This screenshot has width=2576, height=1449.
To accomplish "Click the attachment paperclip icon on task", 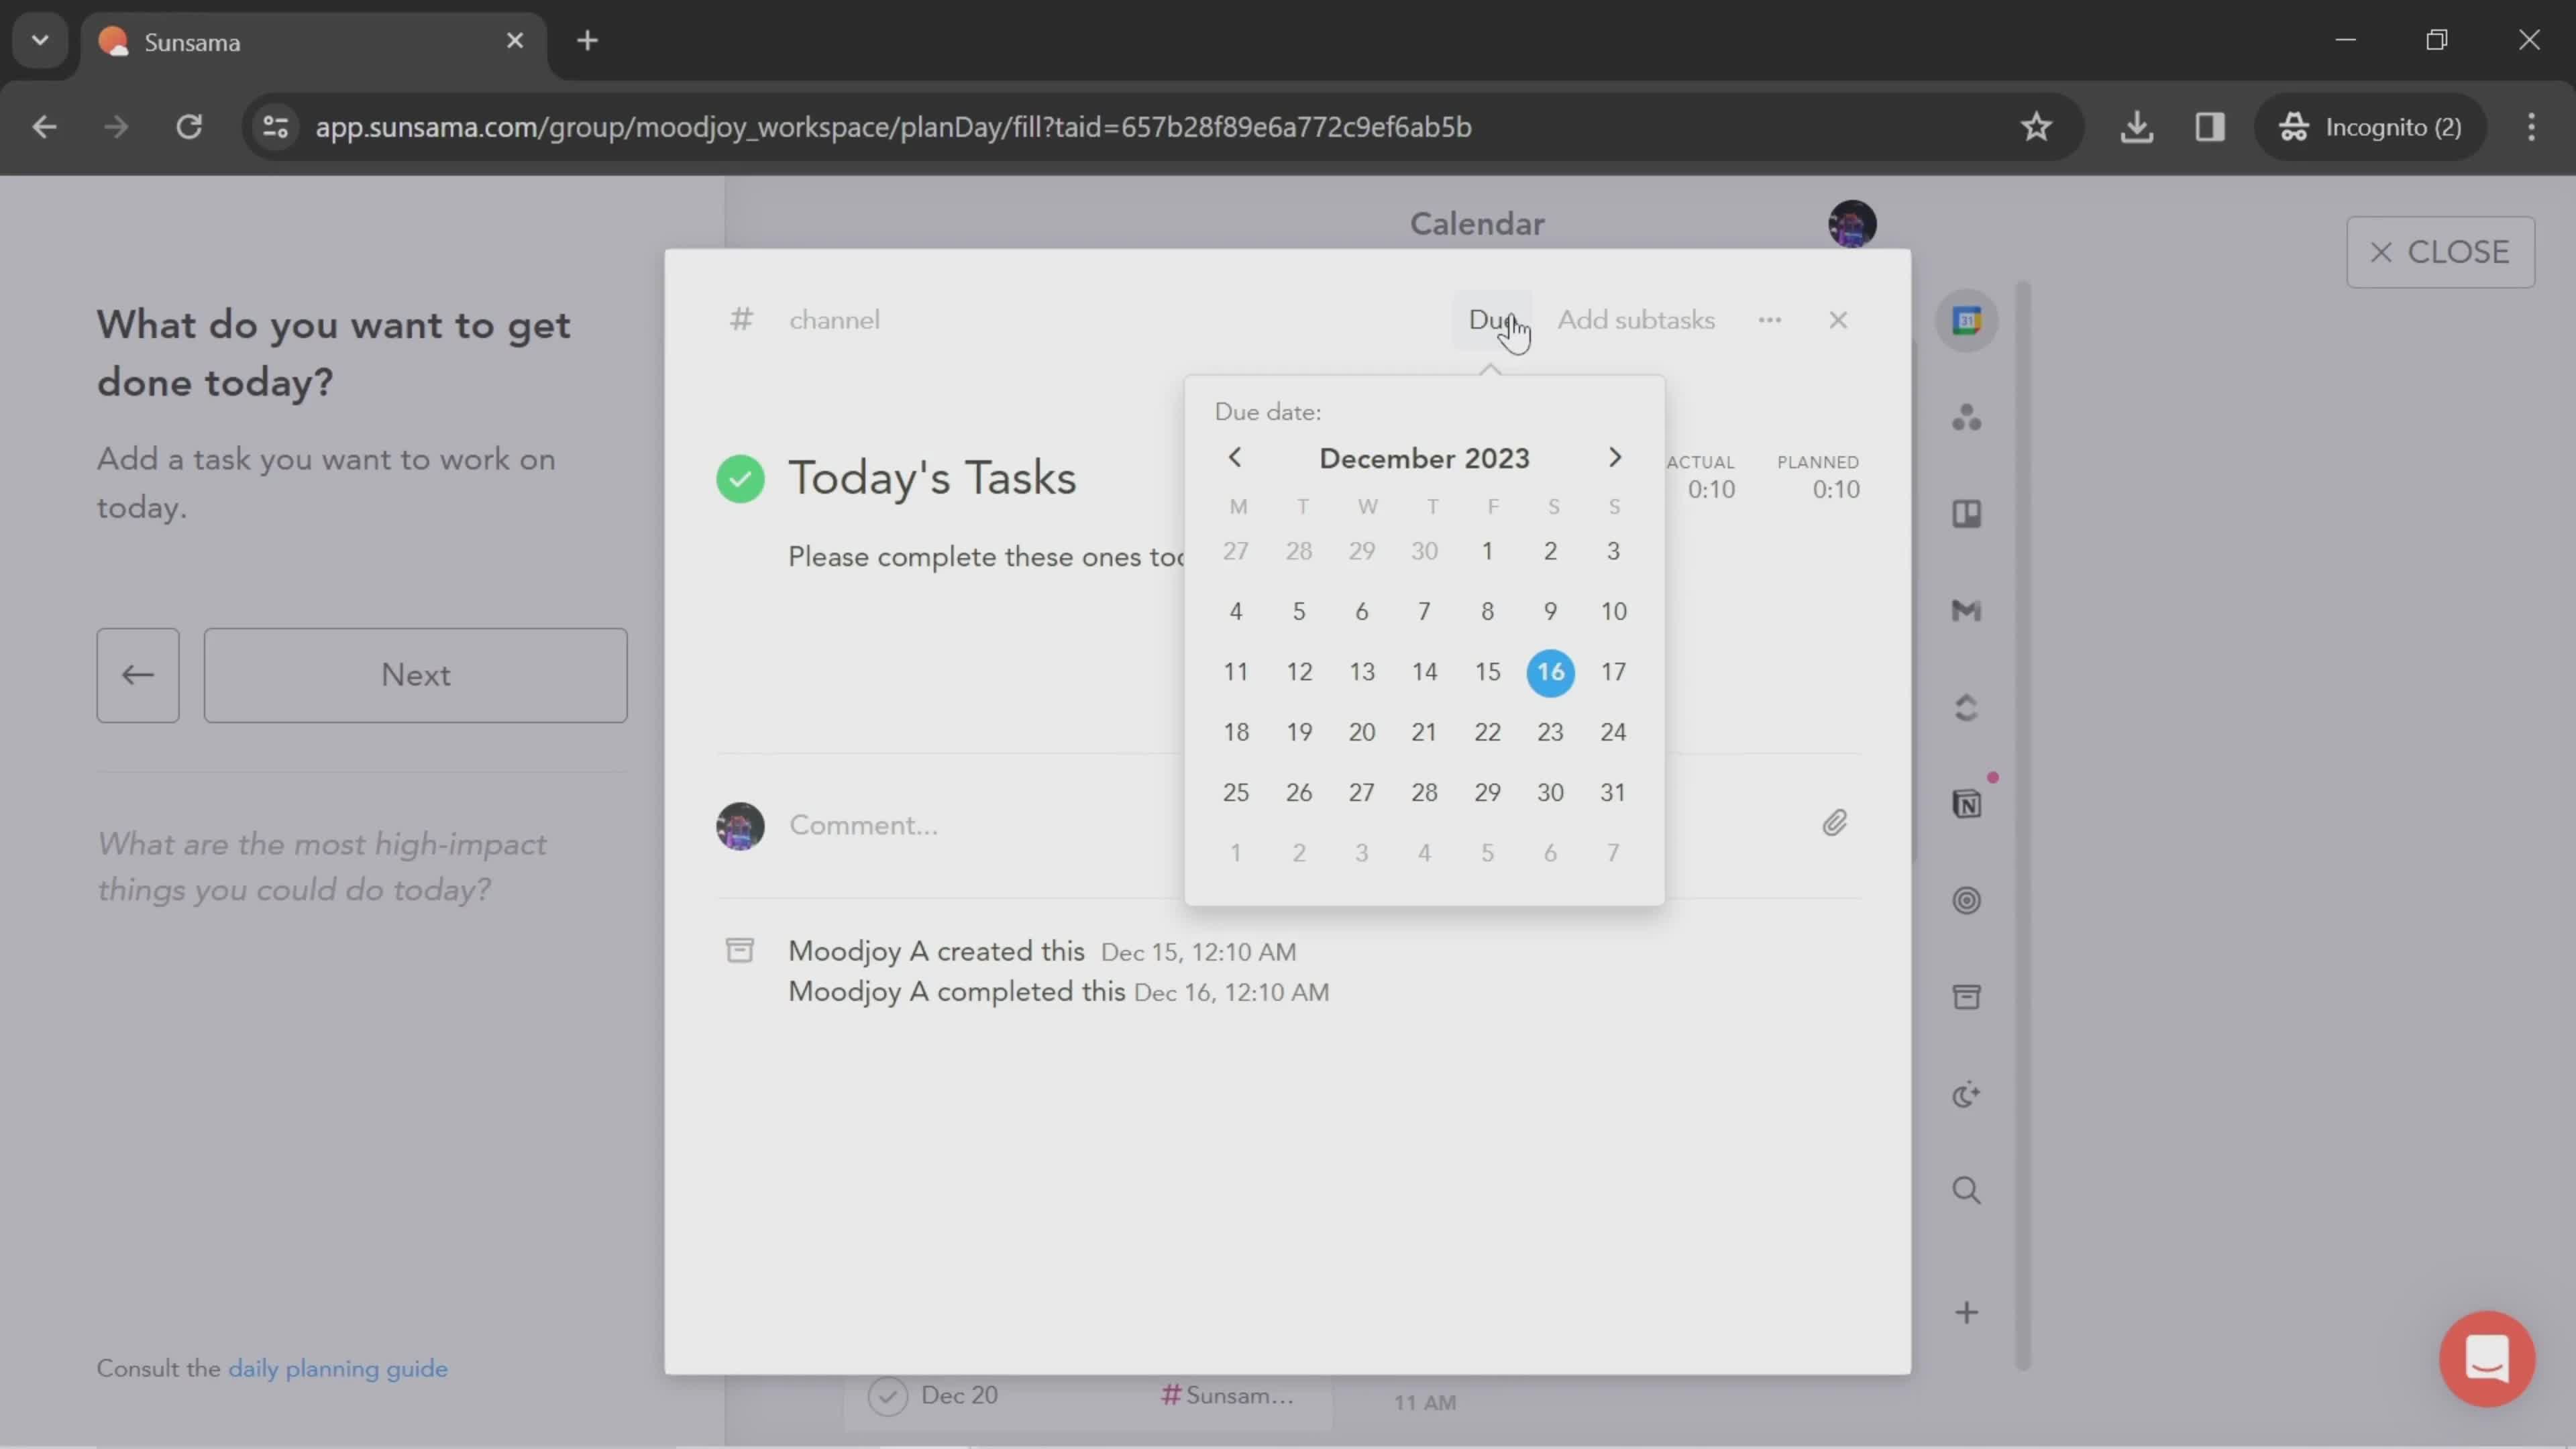I will [1835, 822].
